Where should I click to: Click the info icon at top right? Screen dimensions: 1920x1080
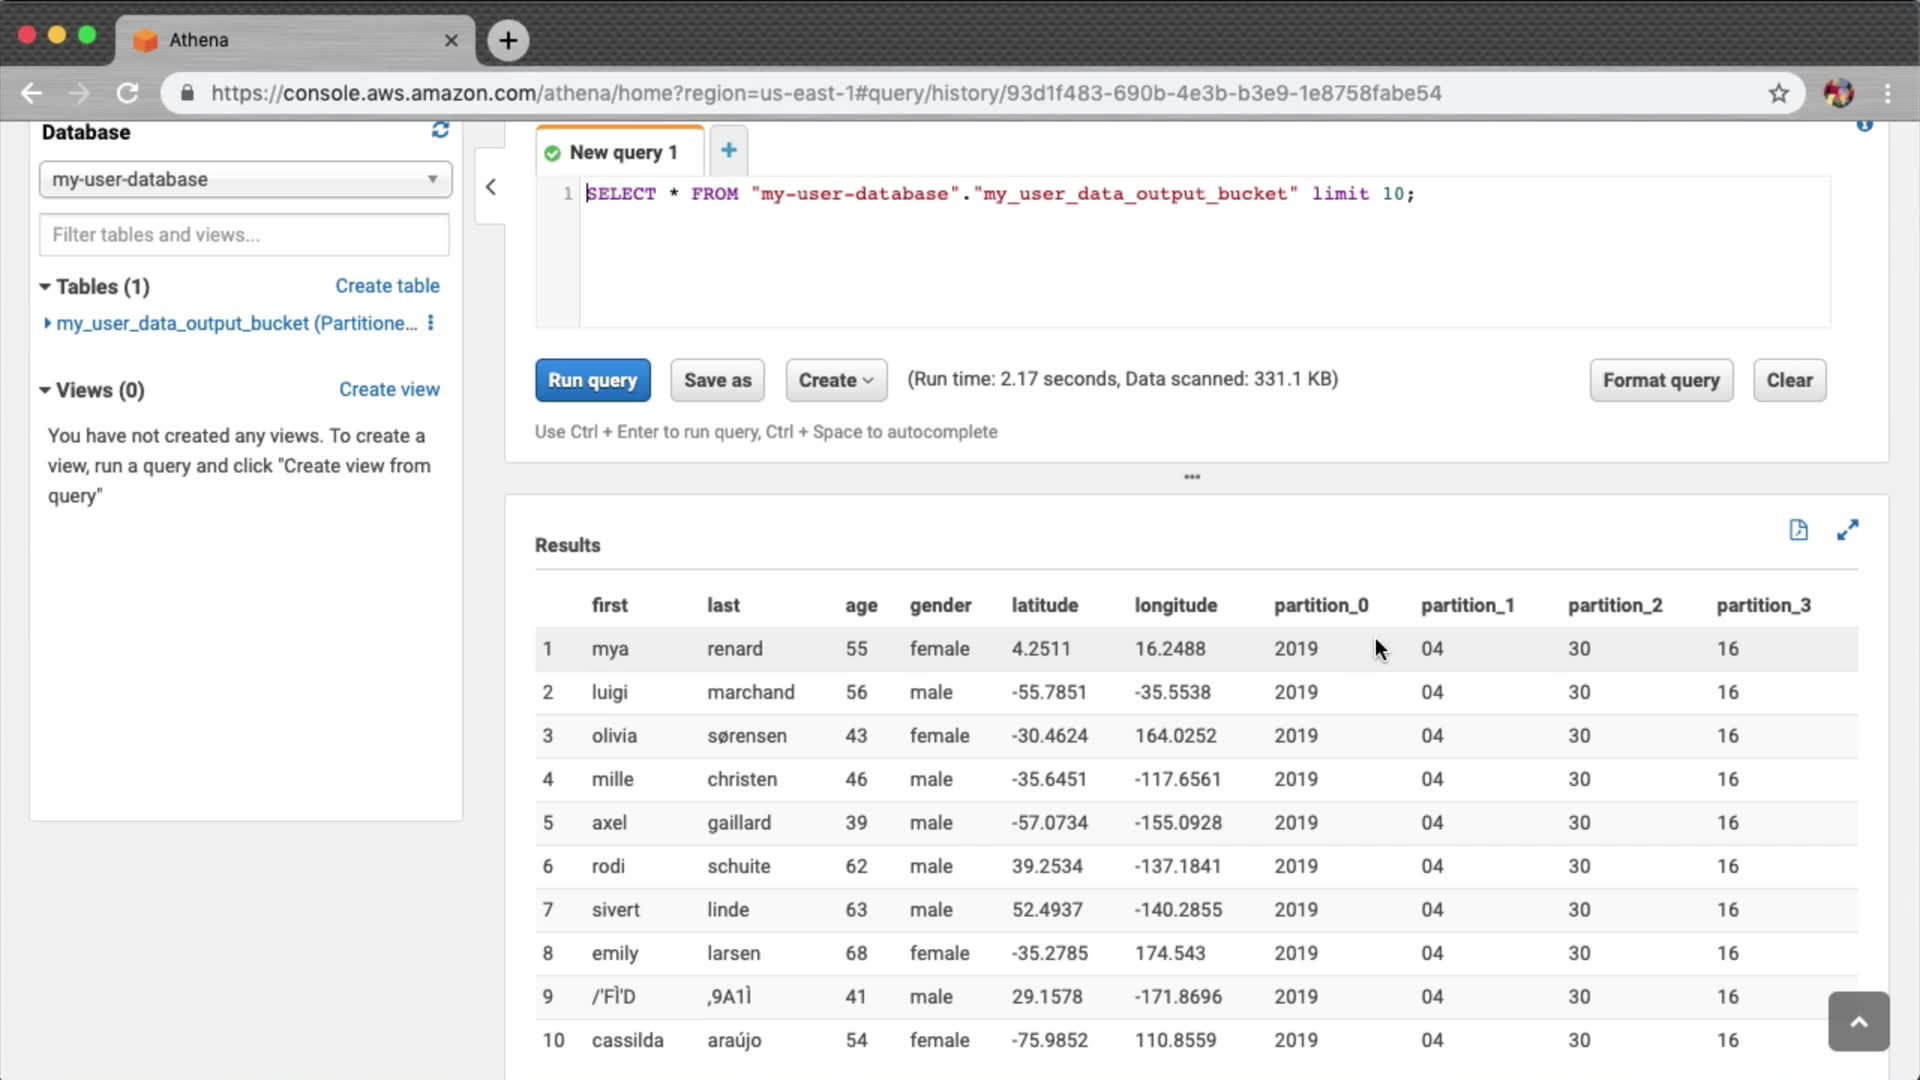1864,126
